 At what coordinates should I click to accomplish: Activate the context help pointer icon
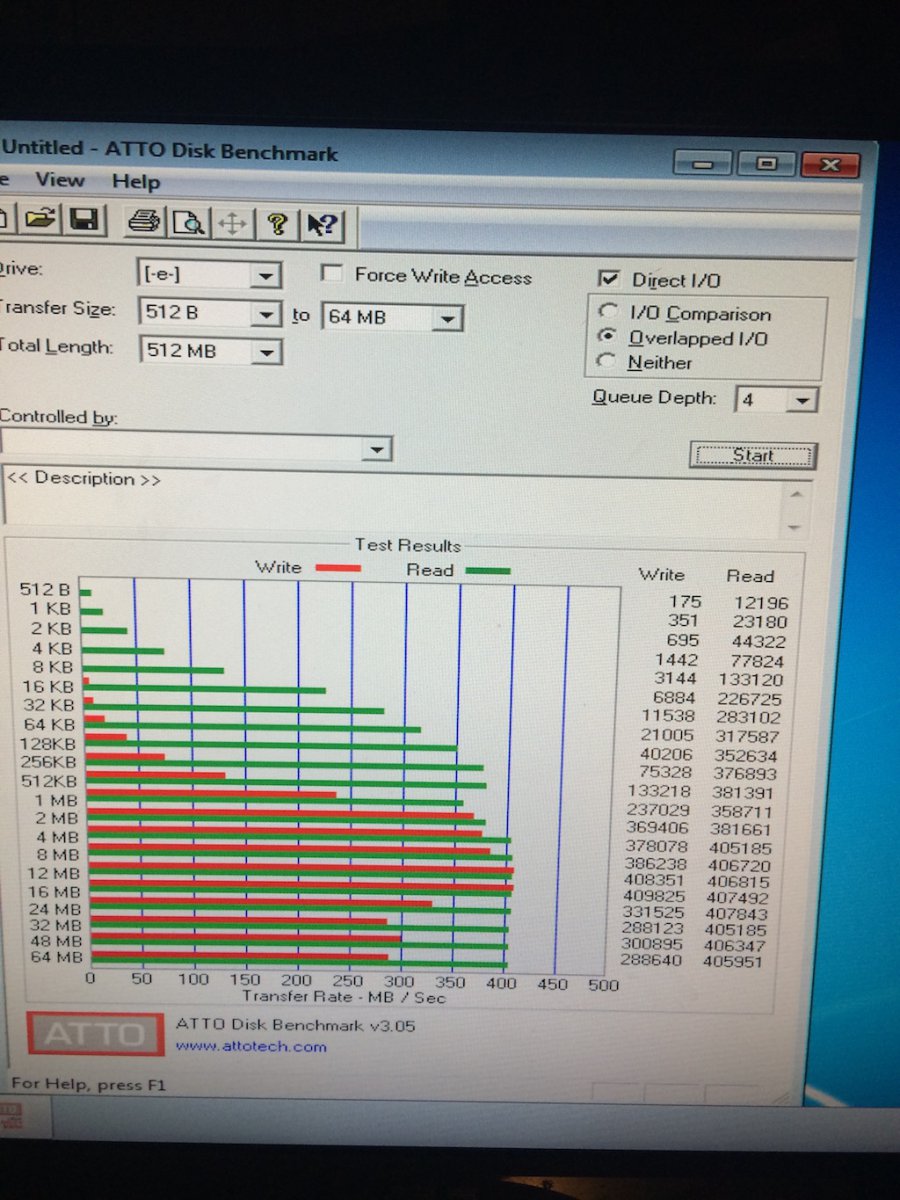coord(323,226)
